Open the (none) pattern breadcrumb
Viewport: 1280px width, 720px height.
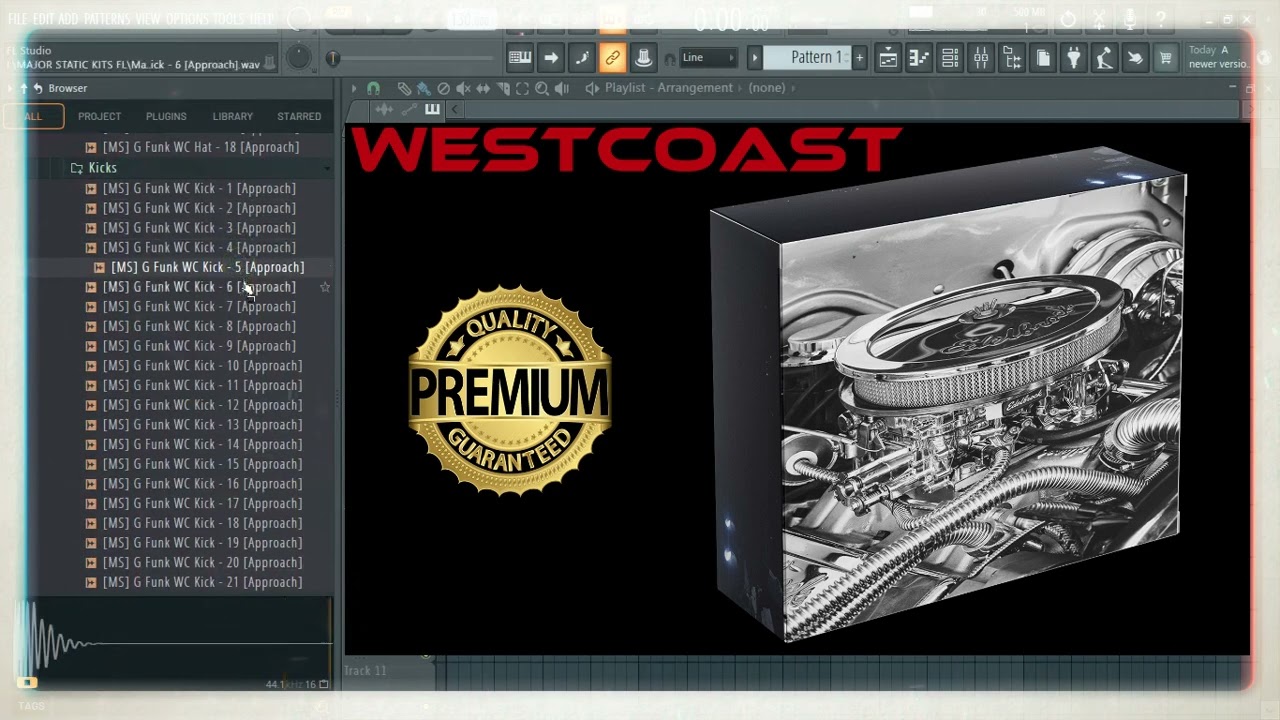767,88
